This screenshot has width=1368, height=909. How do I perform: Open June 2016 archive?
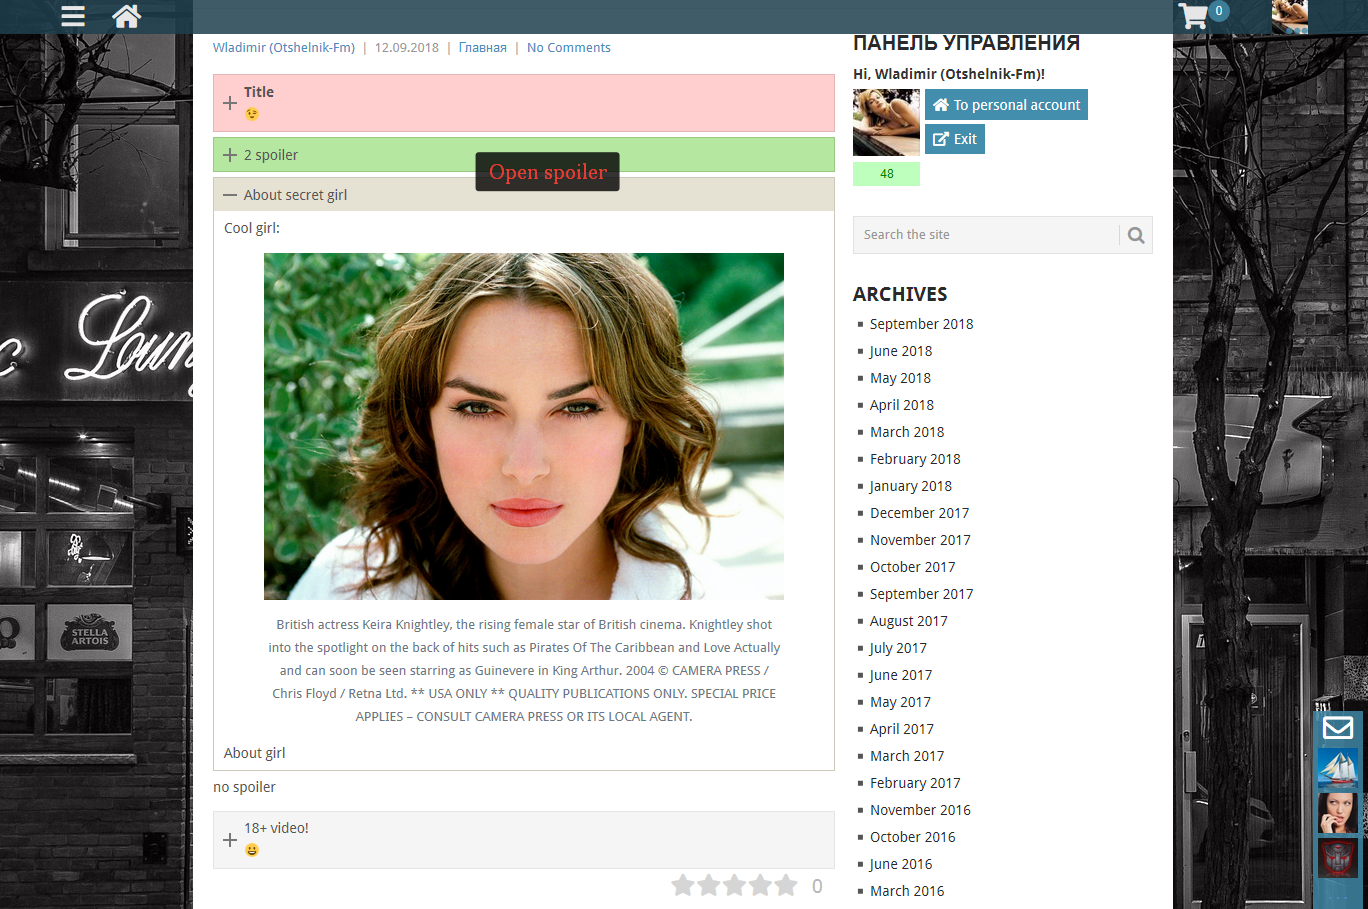[x=901, y=864]
